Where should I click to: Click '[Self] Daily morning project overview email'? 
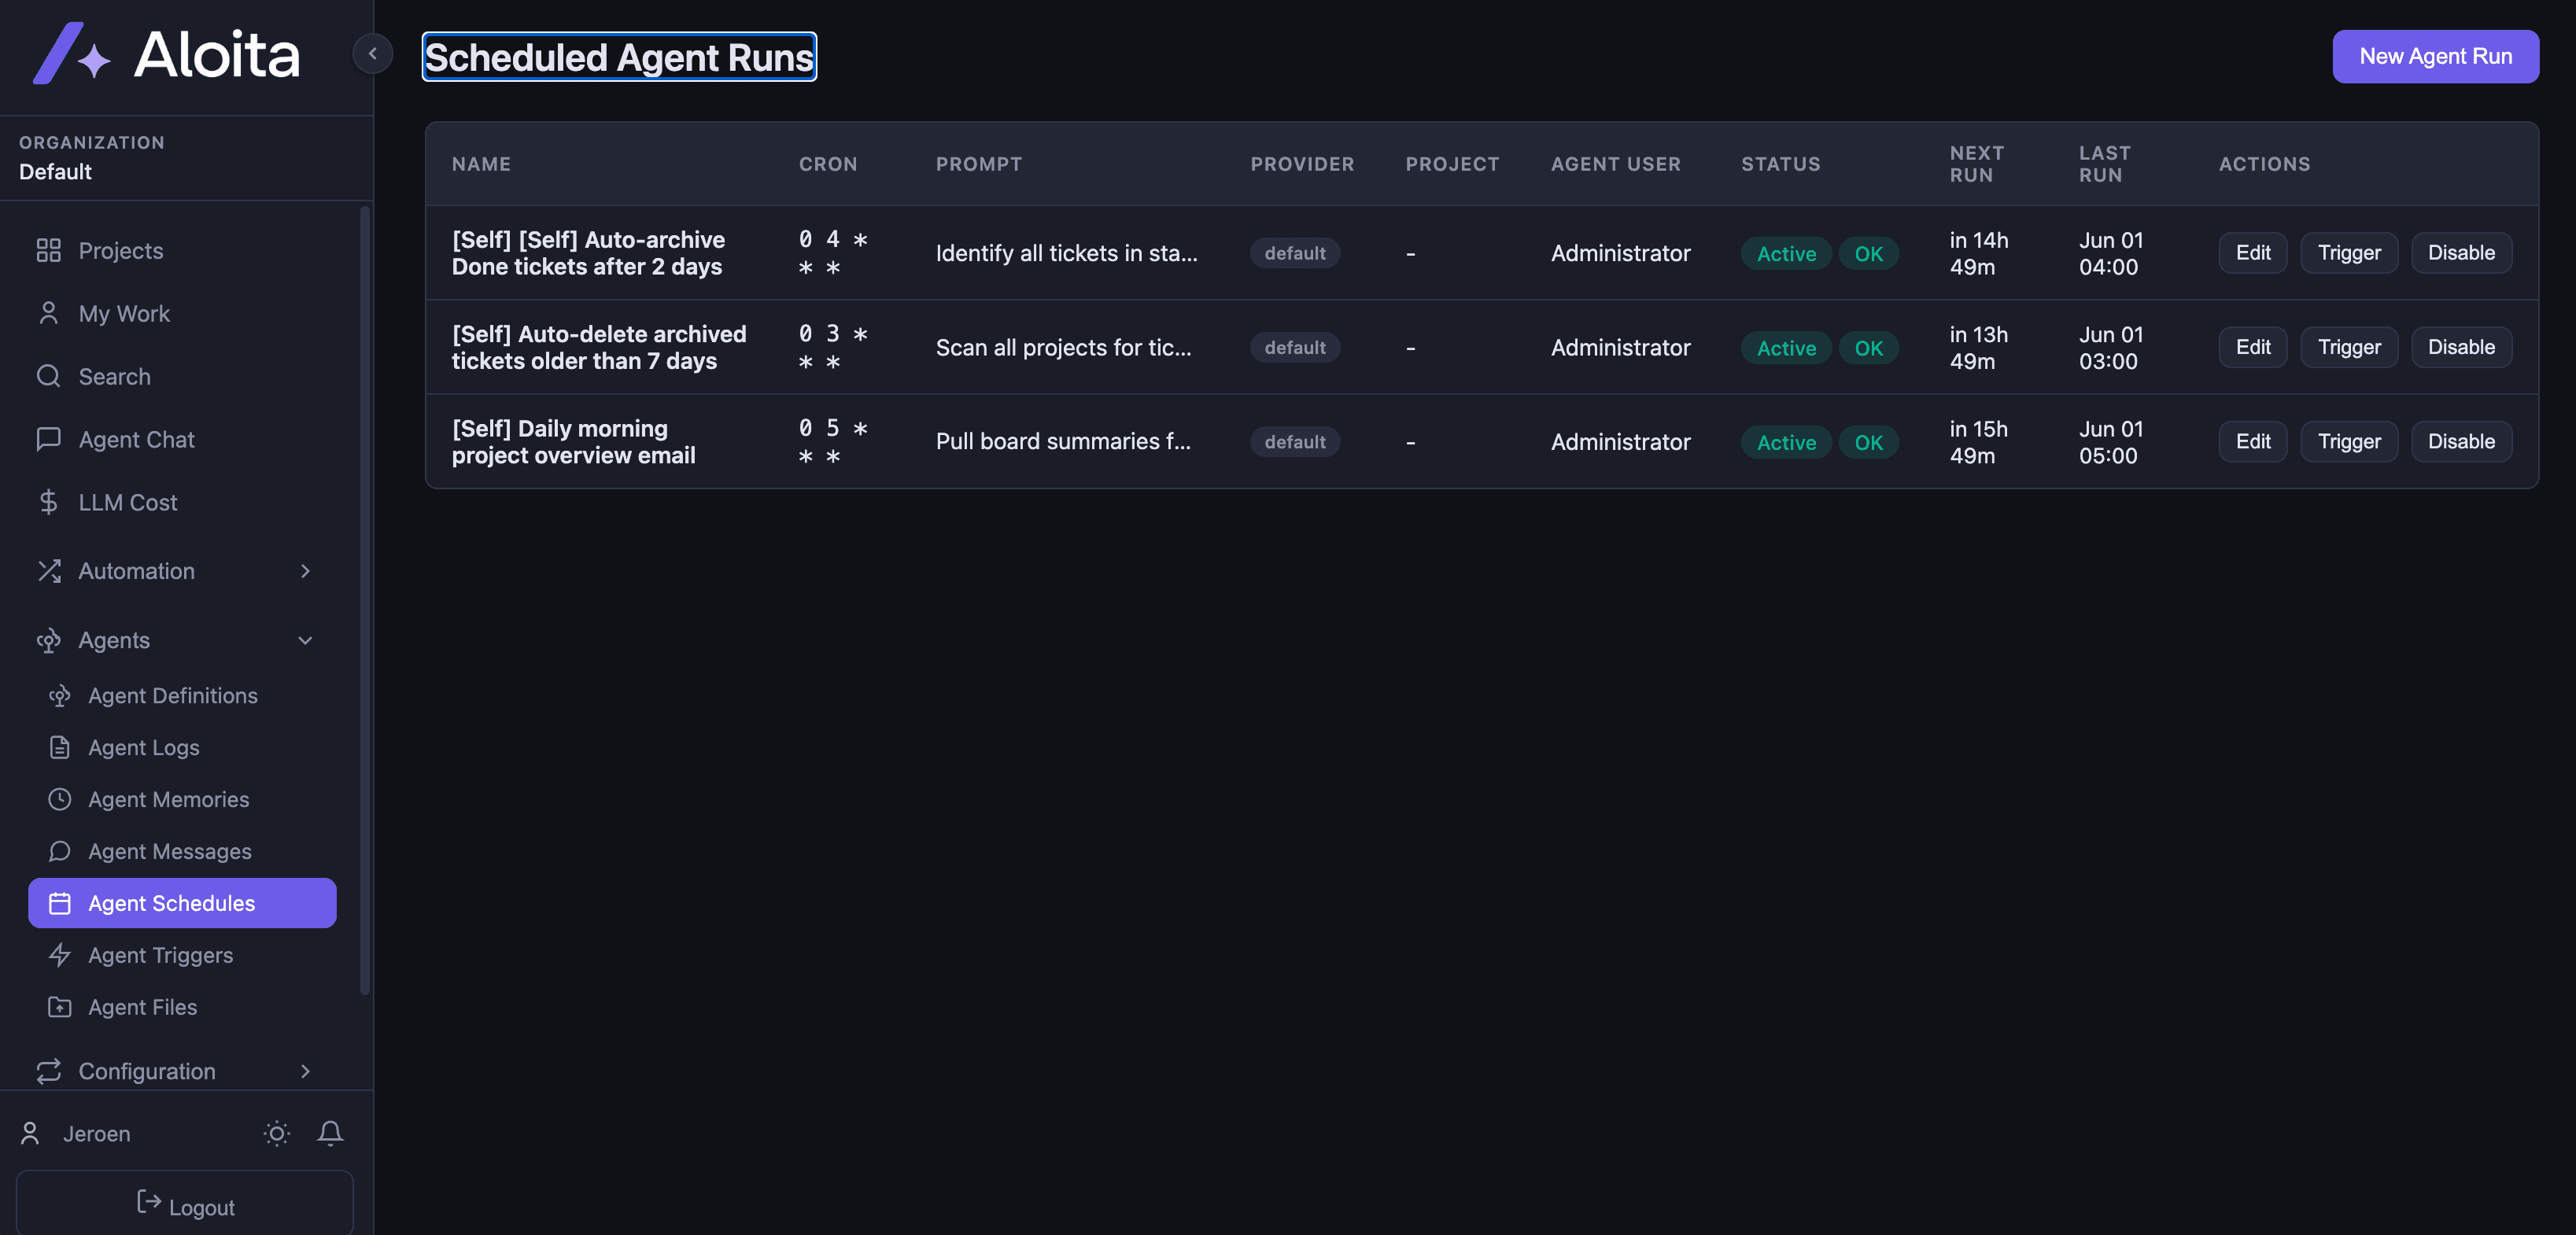pos(573,441)
